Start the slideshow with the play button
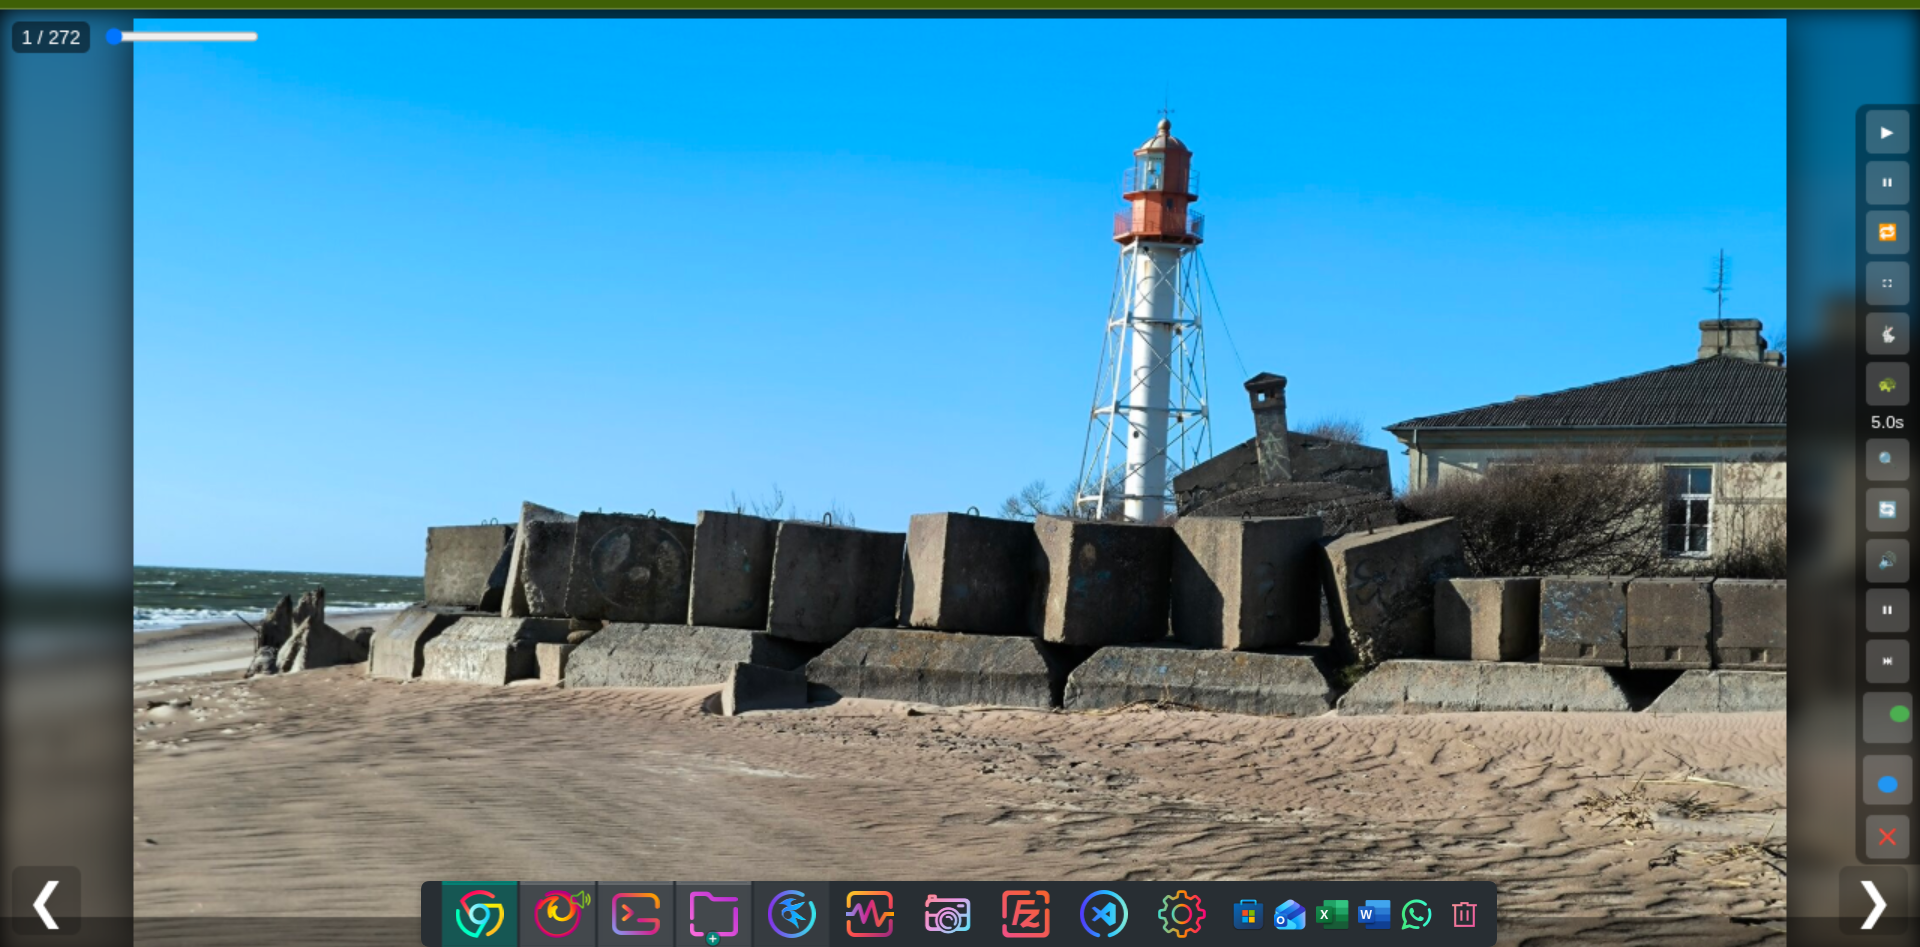 coord(1887,133)
